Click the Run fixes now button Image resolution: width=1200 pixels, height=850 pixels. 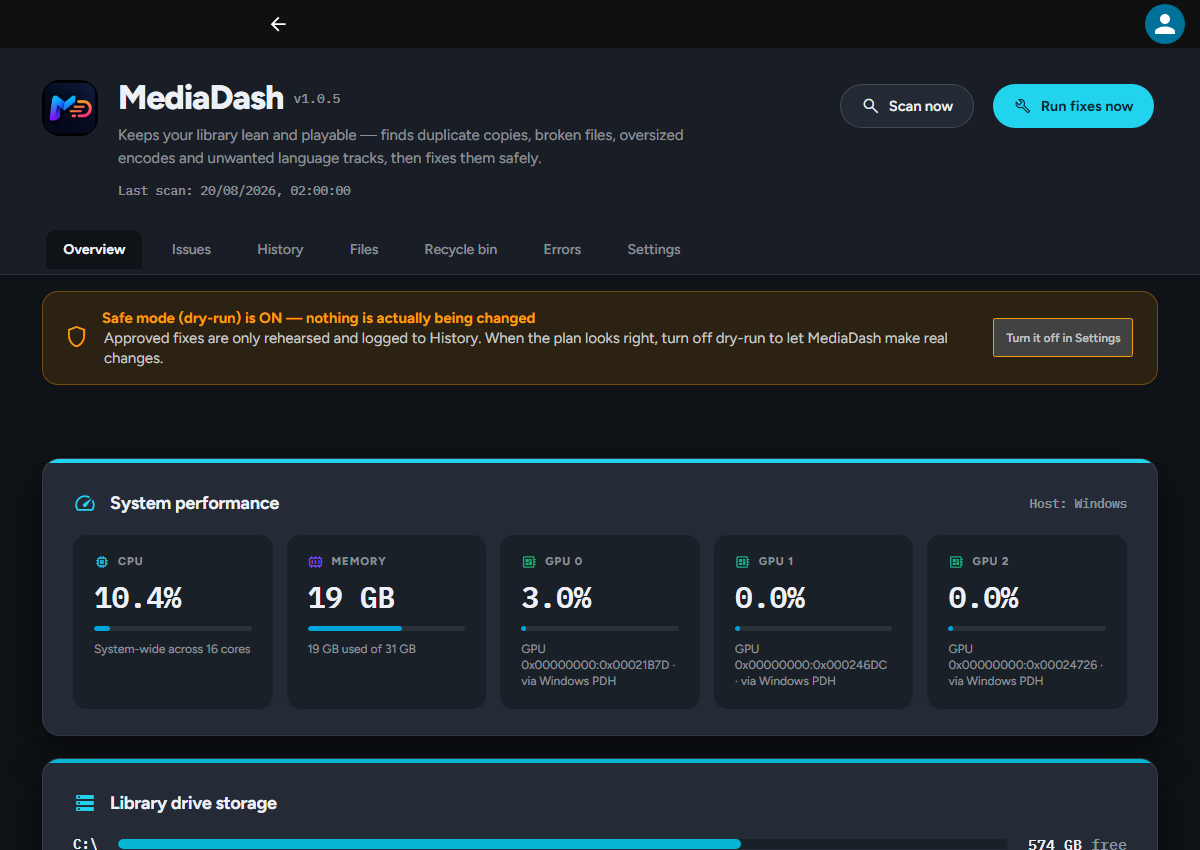[x=1073, y=106]
